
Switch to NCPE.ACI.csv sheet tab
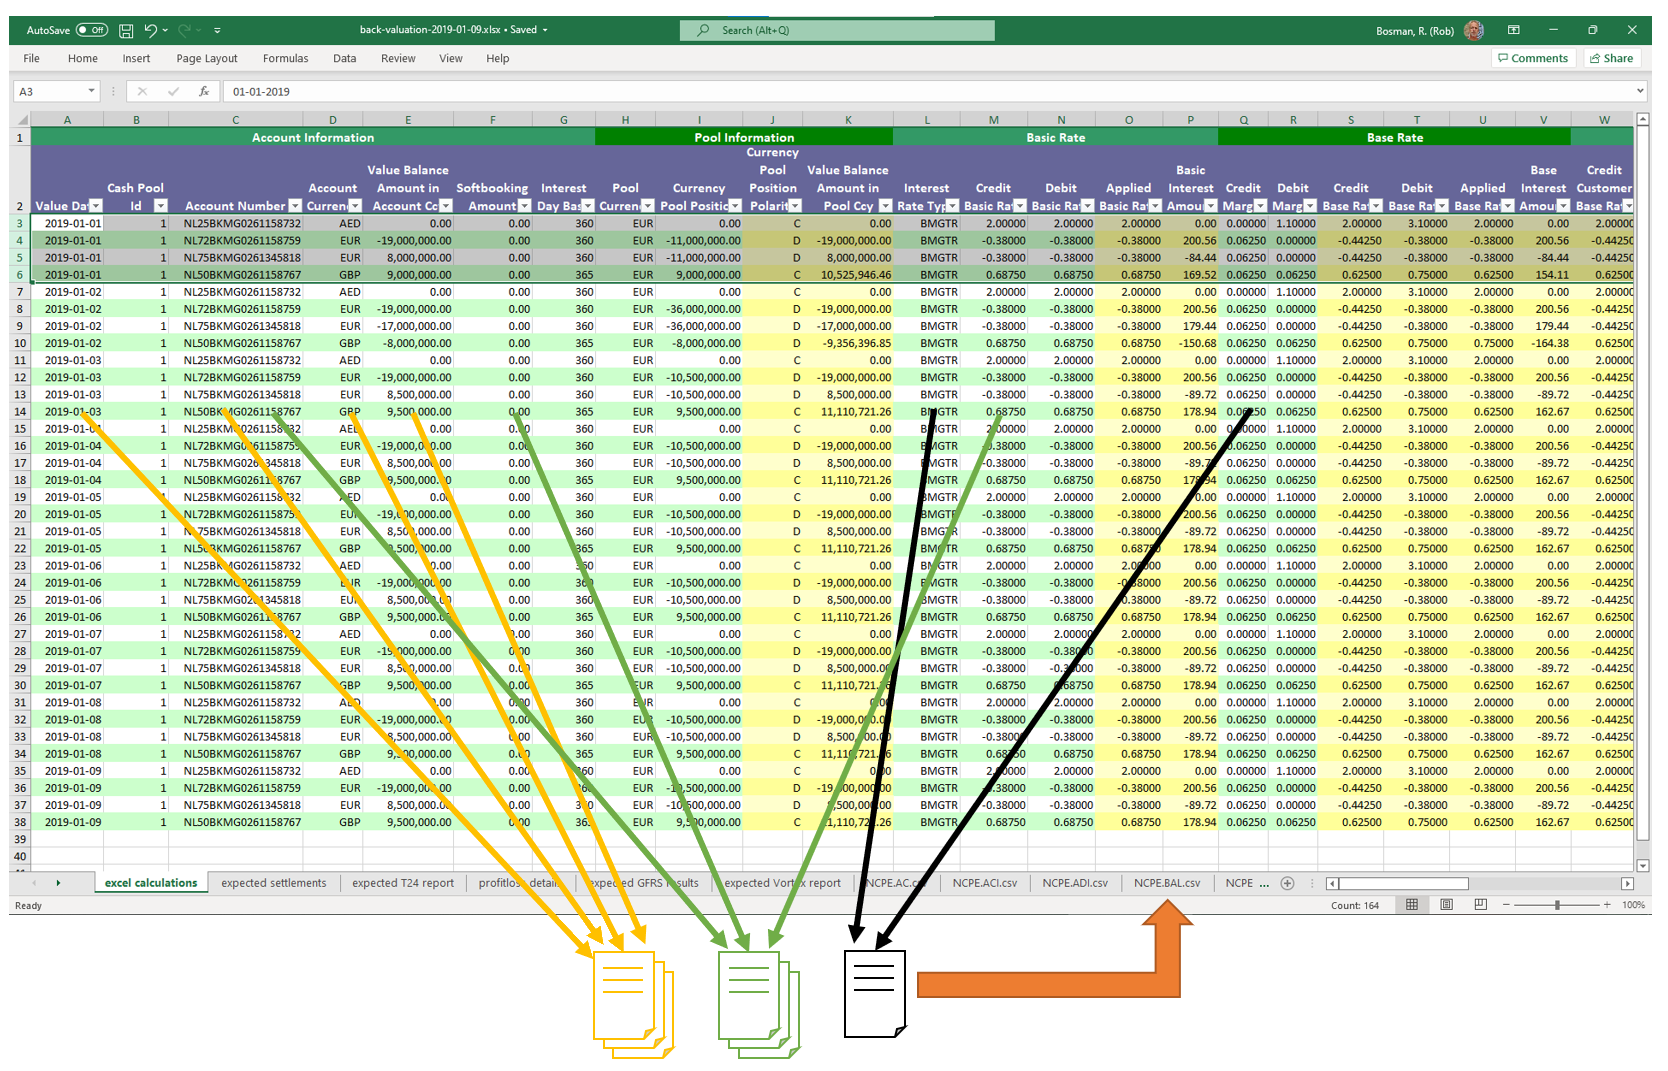tap(985, 883)
